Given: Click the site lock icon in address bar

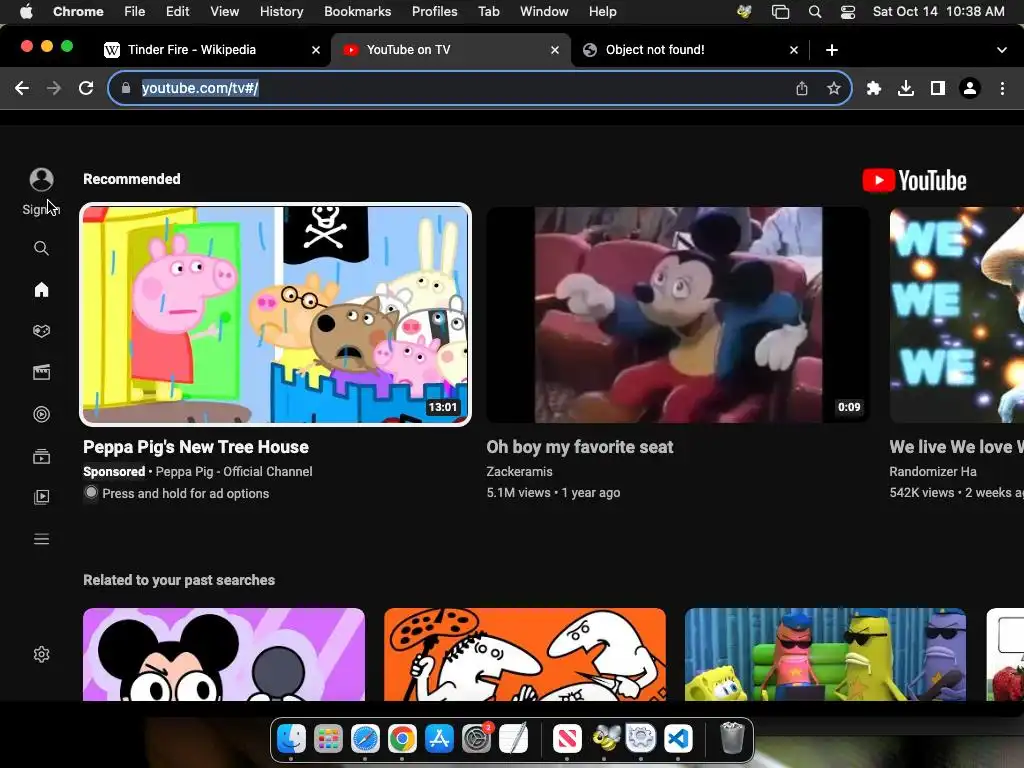Looking at the screenshot, I should (x=127, y=88).
